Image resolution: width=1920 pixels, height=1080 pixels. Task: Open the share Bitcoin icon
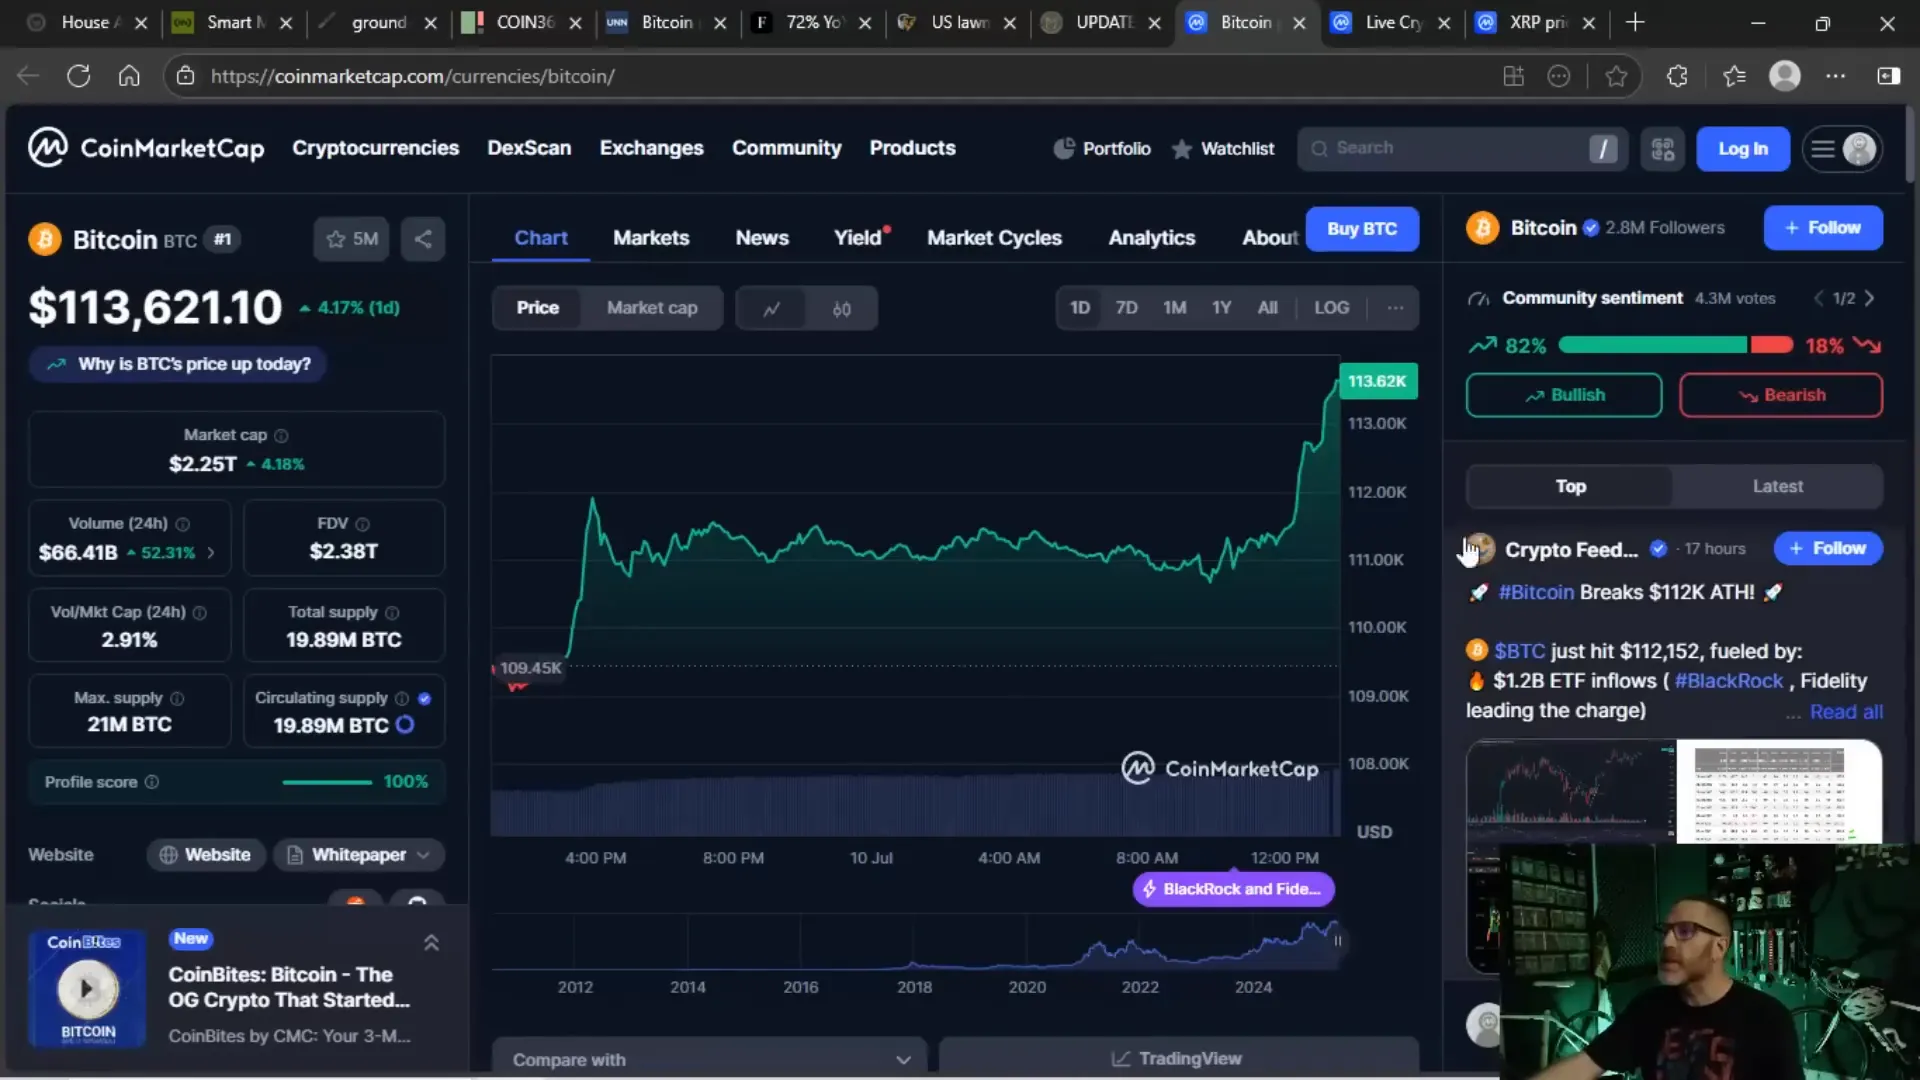pyautogui.click(x=423, y=239)
